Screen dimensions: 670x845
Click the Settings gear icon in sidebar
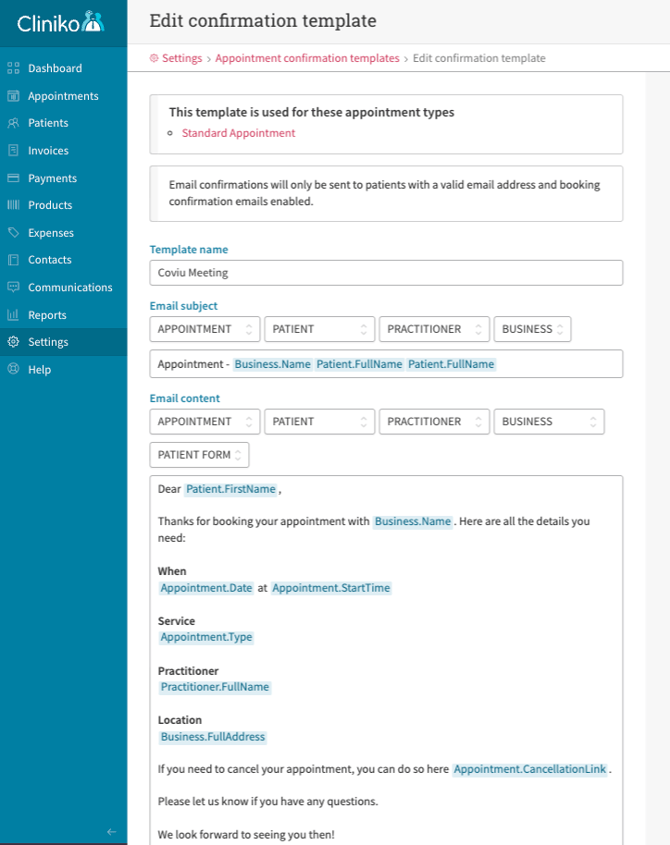[13, 342]
